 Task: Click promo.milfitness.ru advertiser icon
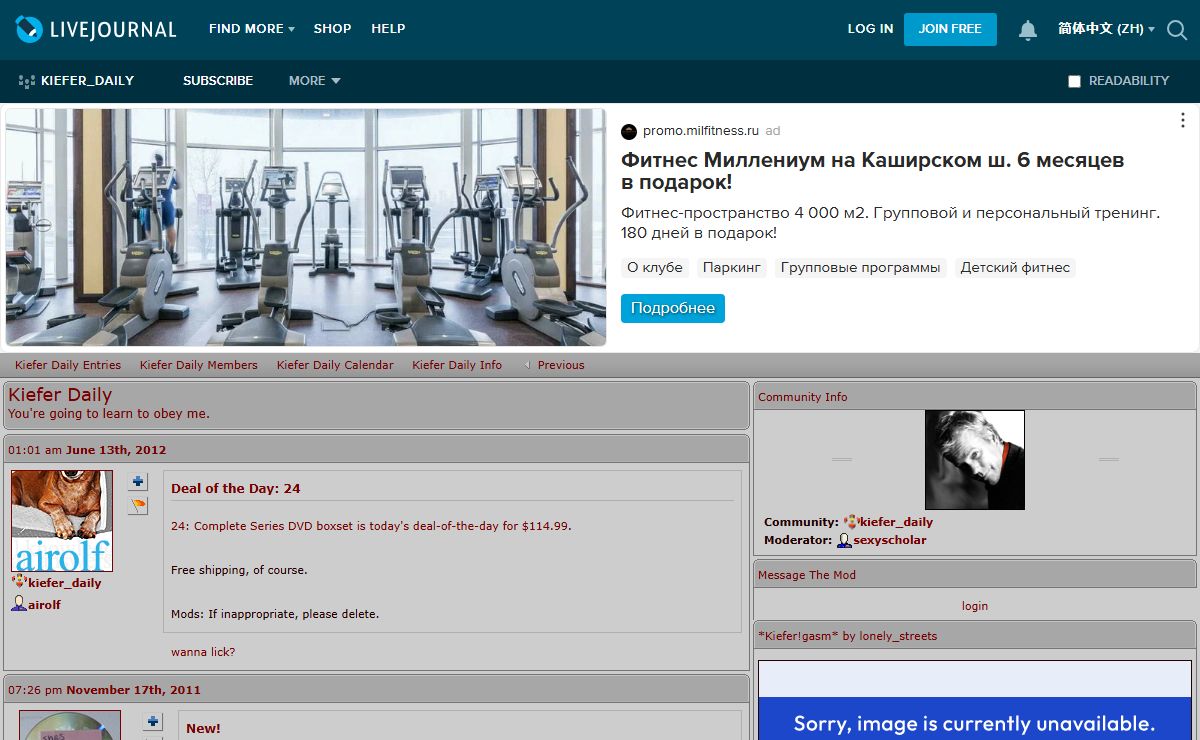[629, 131]
